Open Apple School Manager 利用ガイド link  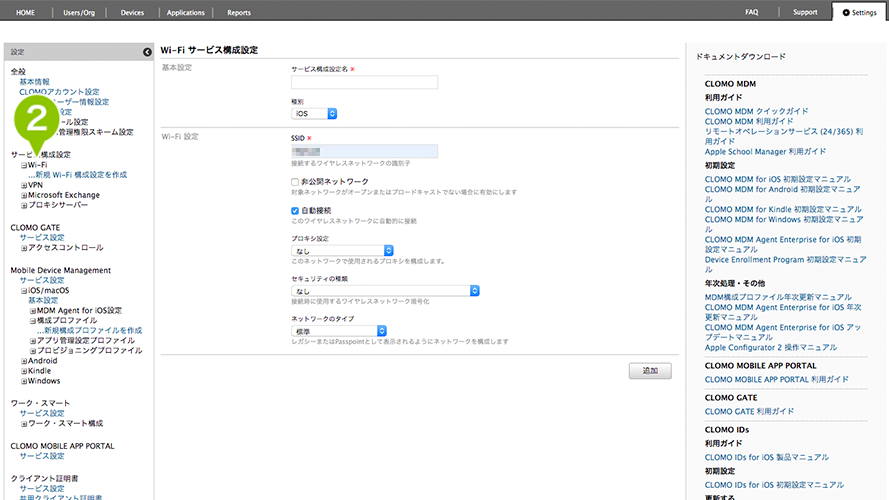[765, 151]
